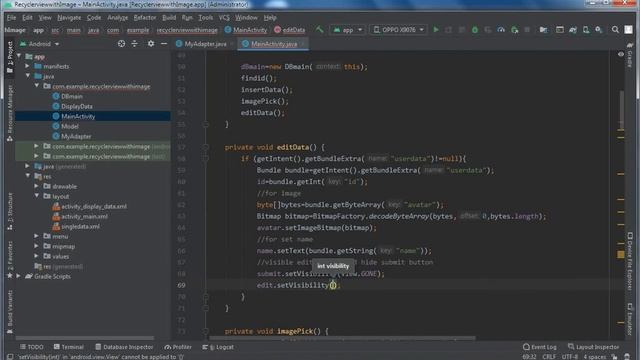
Task: Open the Project Structure icon in toolbar
Action: [543, 30]
